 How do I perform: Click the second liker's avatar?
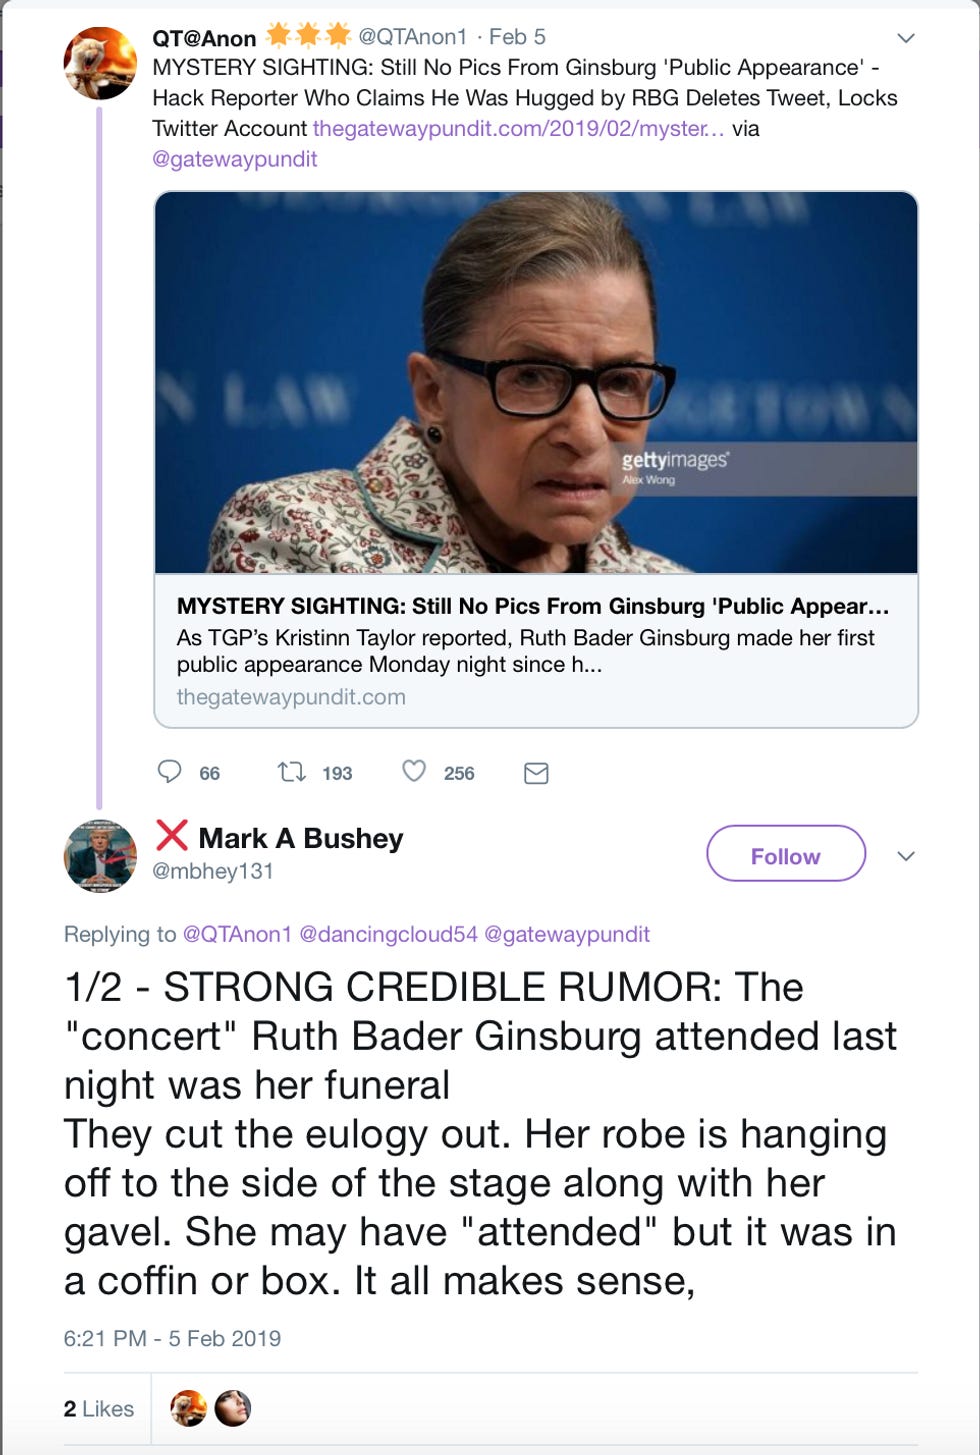coord(233,1407)
